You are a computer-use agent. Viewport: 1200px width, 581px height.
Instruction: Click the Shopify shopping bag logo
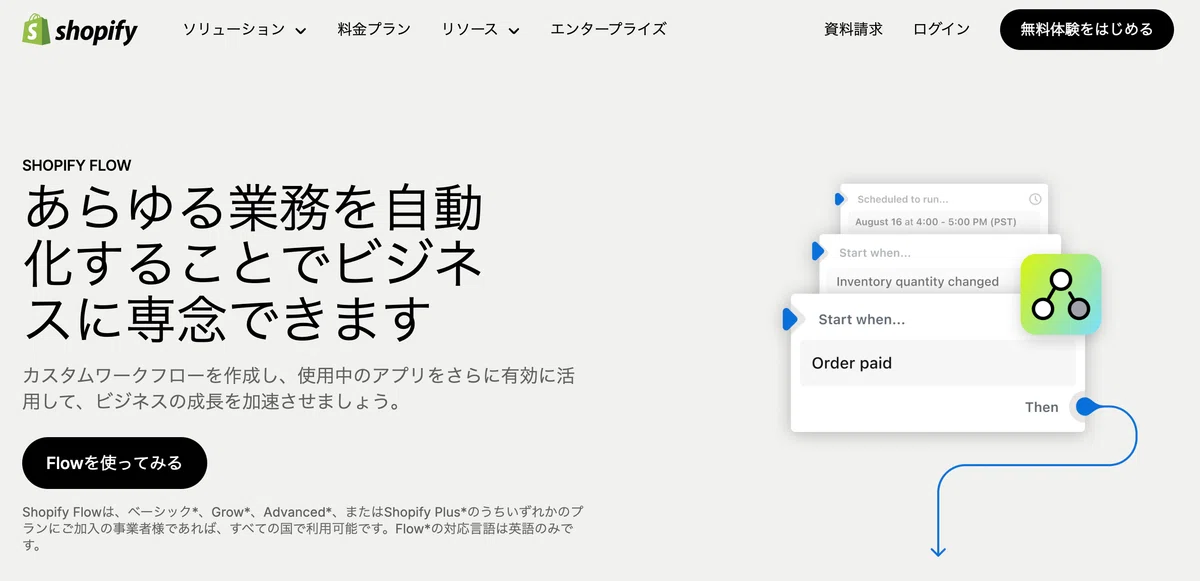[x=37, y=29]
